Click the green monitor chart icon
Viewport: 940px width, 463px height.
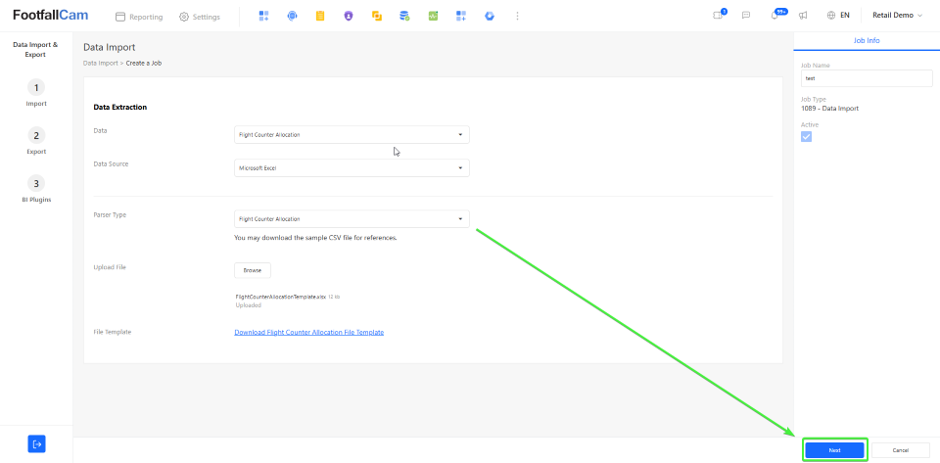(433, 16)
